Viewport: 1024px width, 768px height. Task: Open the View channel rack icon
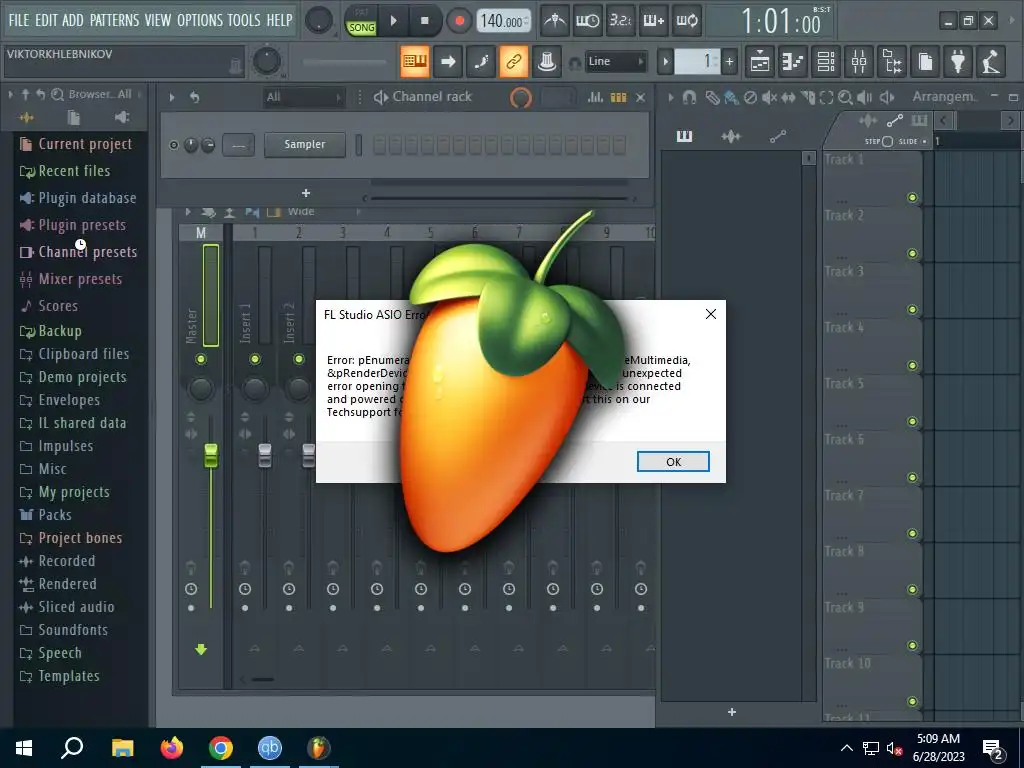coord(826,62)
